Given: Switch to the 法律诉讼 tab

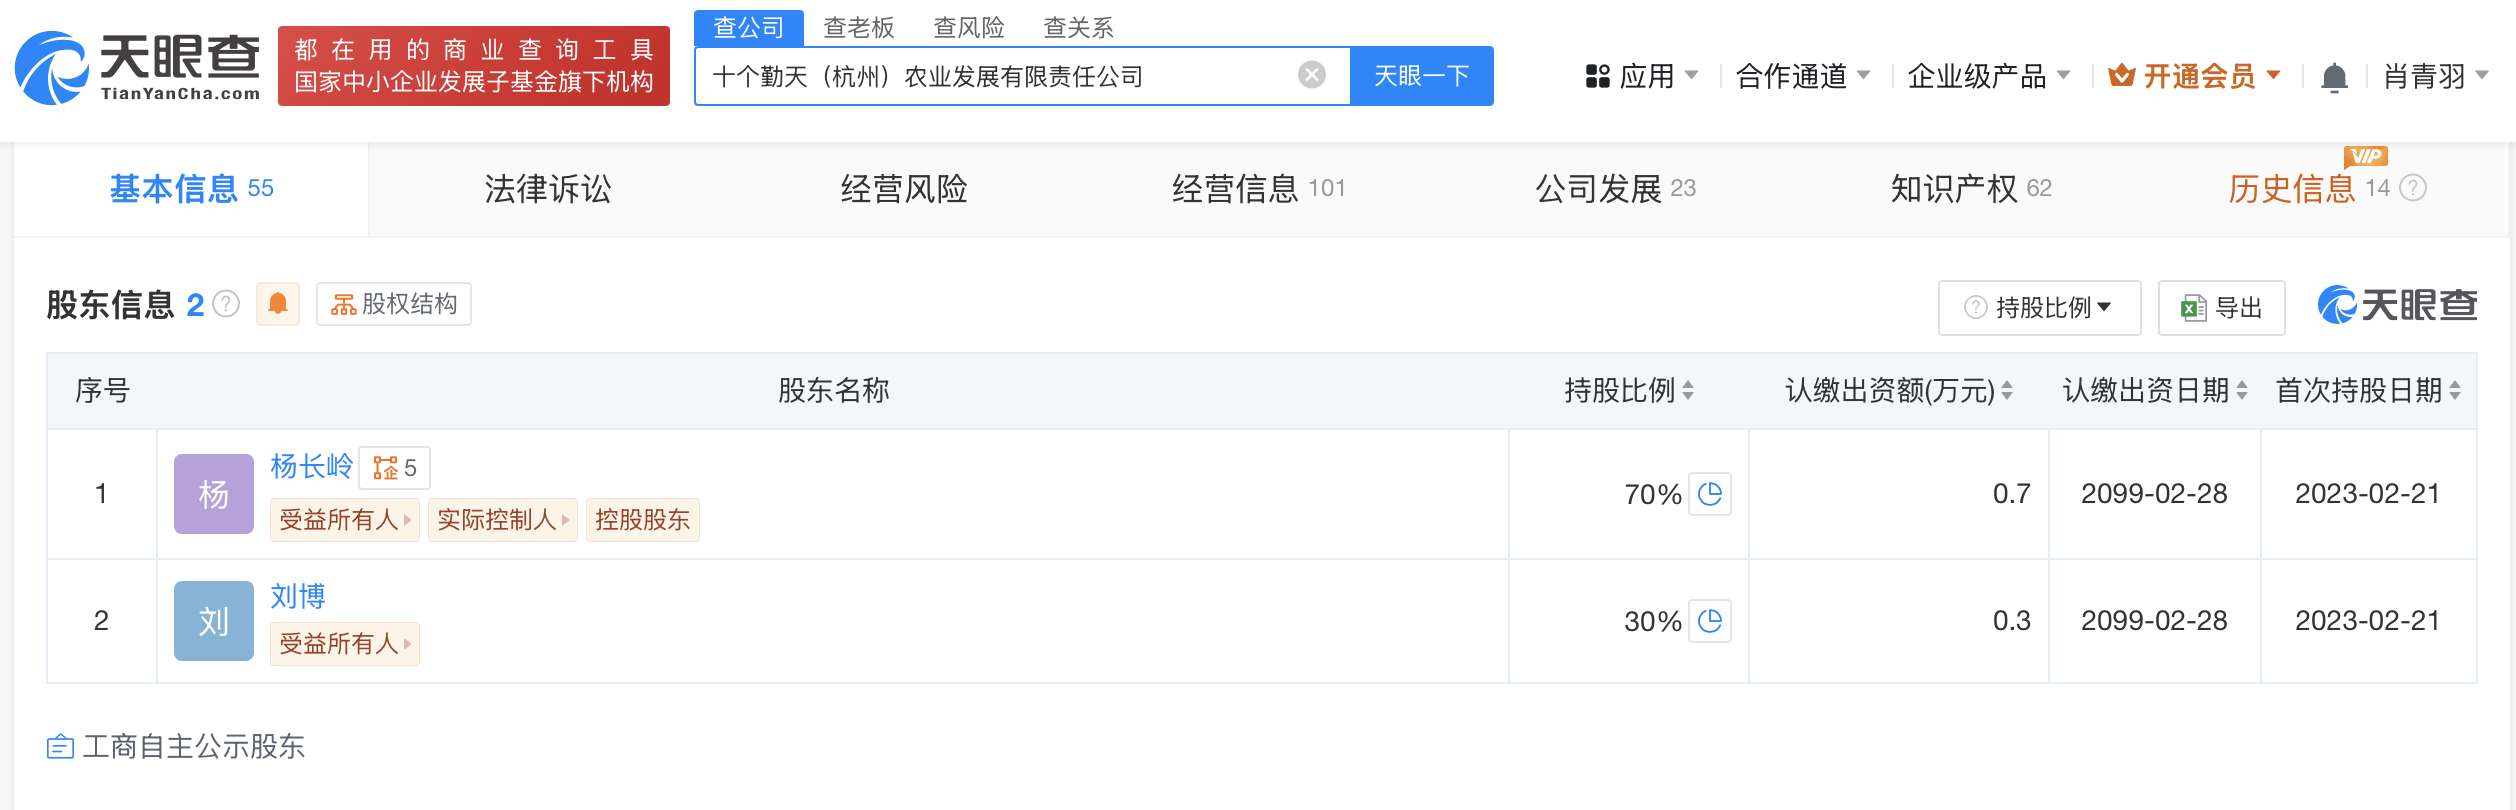Looking at the screenshot, I should point(547,189).
